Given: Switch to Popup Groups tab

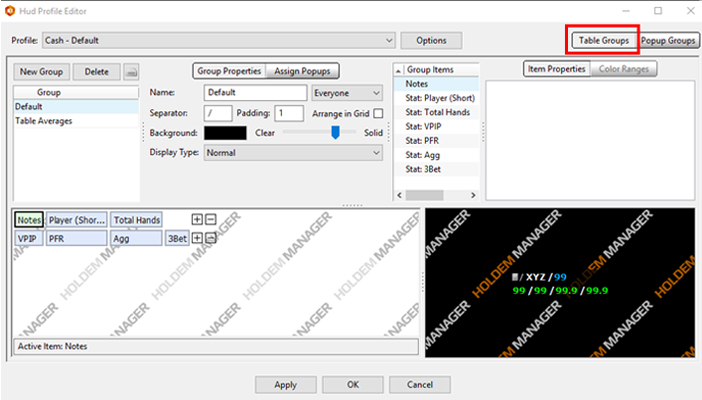Looking at the screenshot, I should (668, 40).
